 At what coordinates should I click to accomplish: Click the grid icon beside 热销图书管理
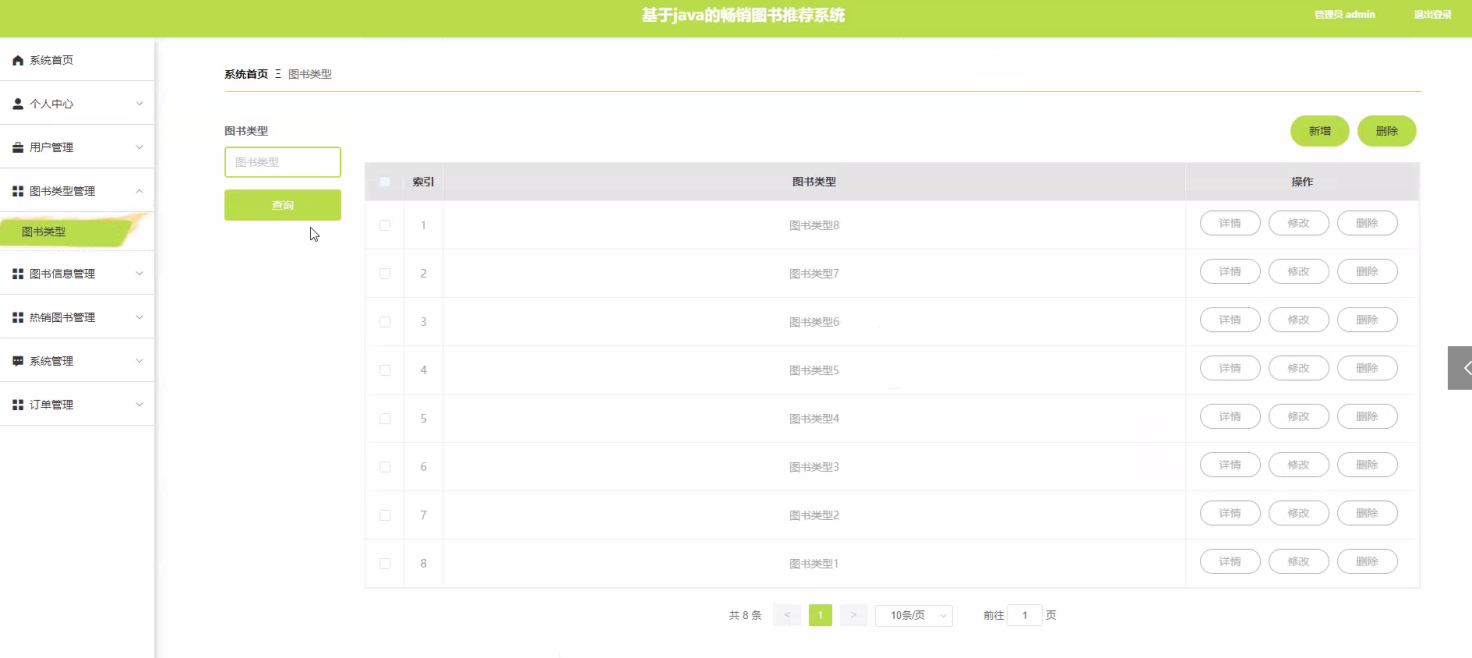click(x=15, y=316)
